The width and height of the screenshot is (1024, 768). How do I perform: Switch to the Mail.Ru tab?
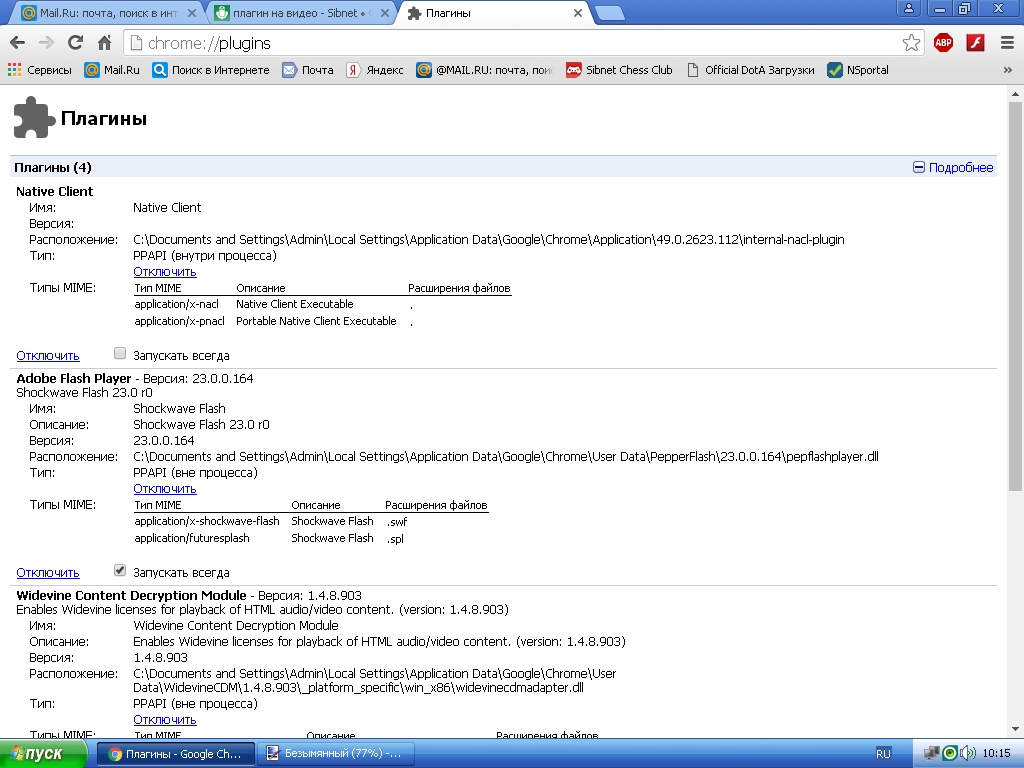point(108,13)
